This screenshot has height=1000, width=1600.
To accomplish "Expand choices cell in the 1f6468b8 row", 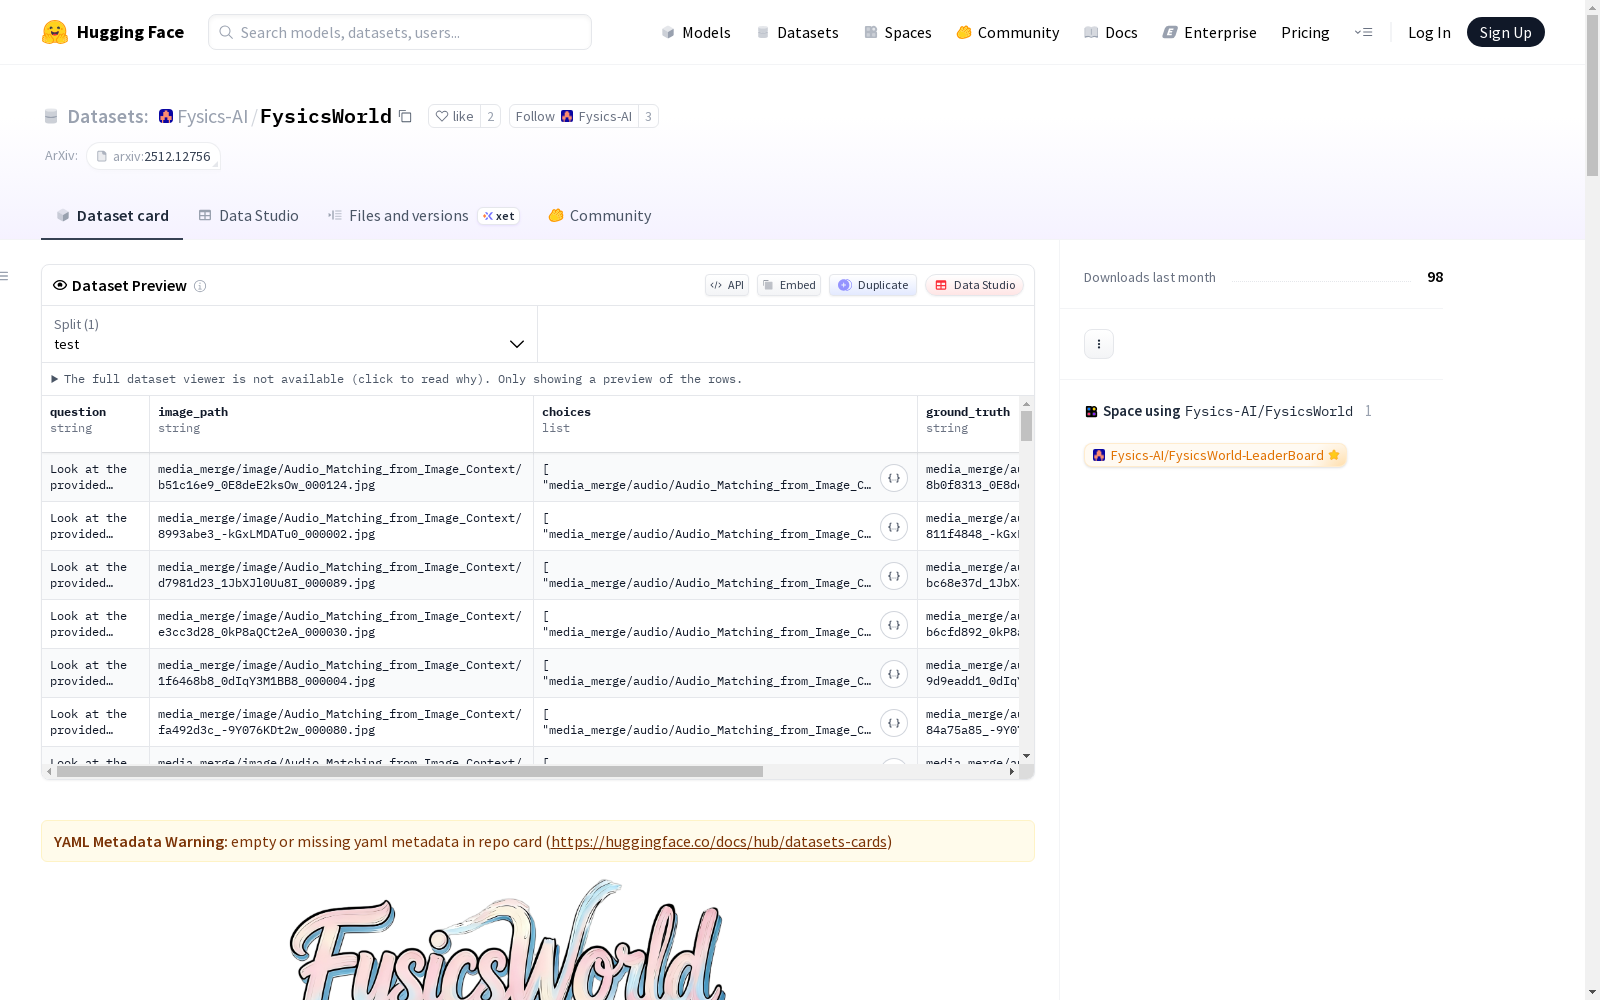I will pyautogui.click(x=894, y=674).
